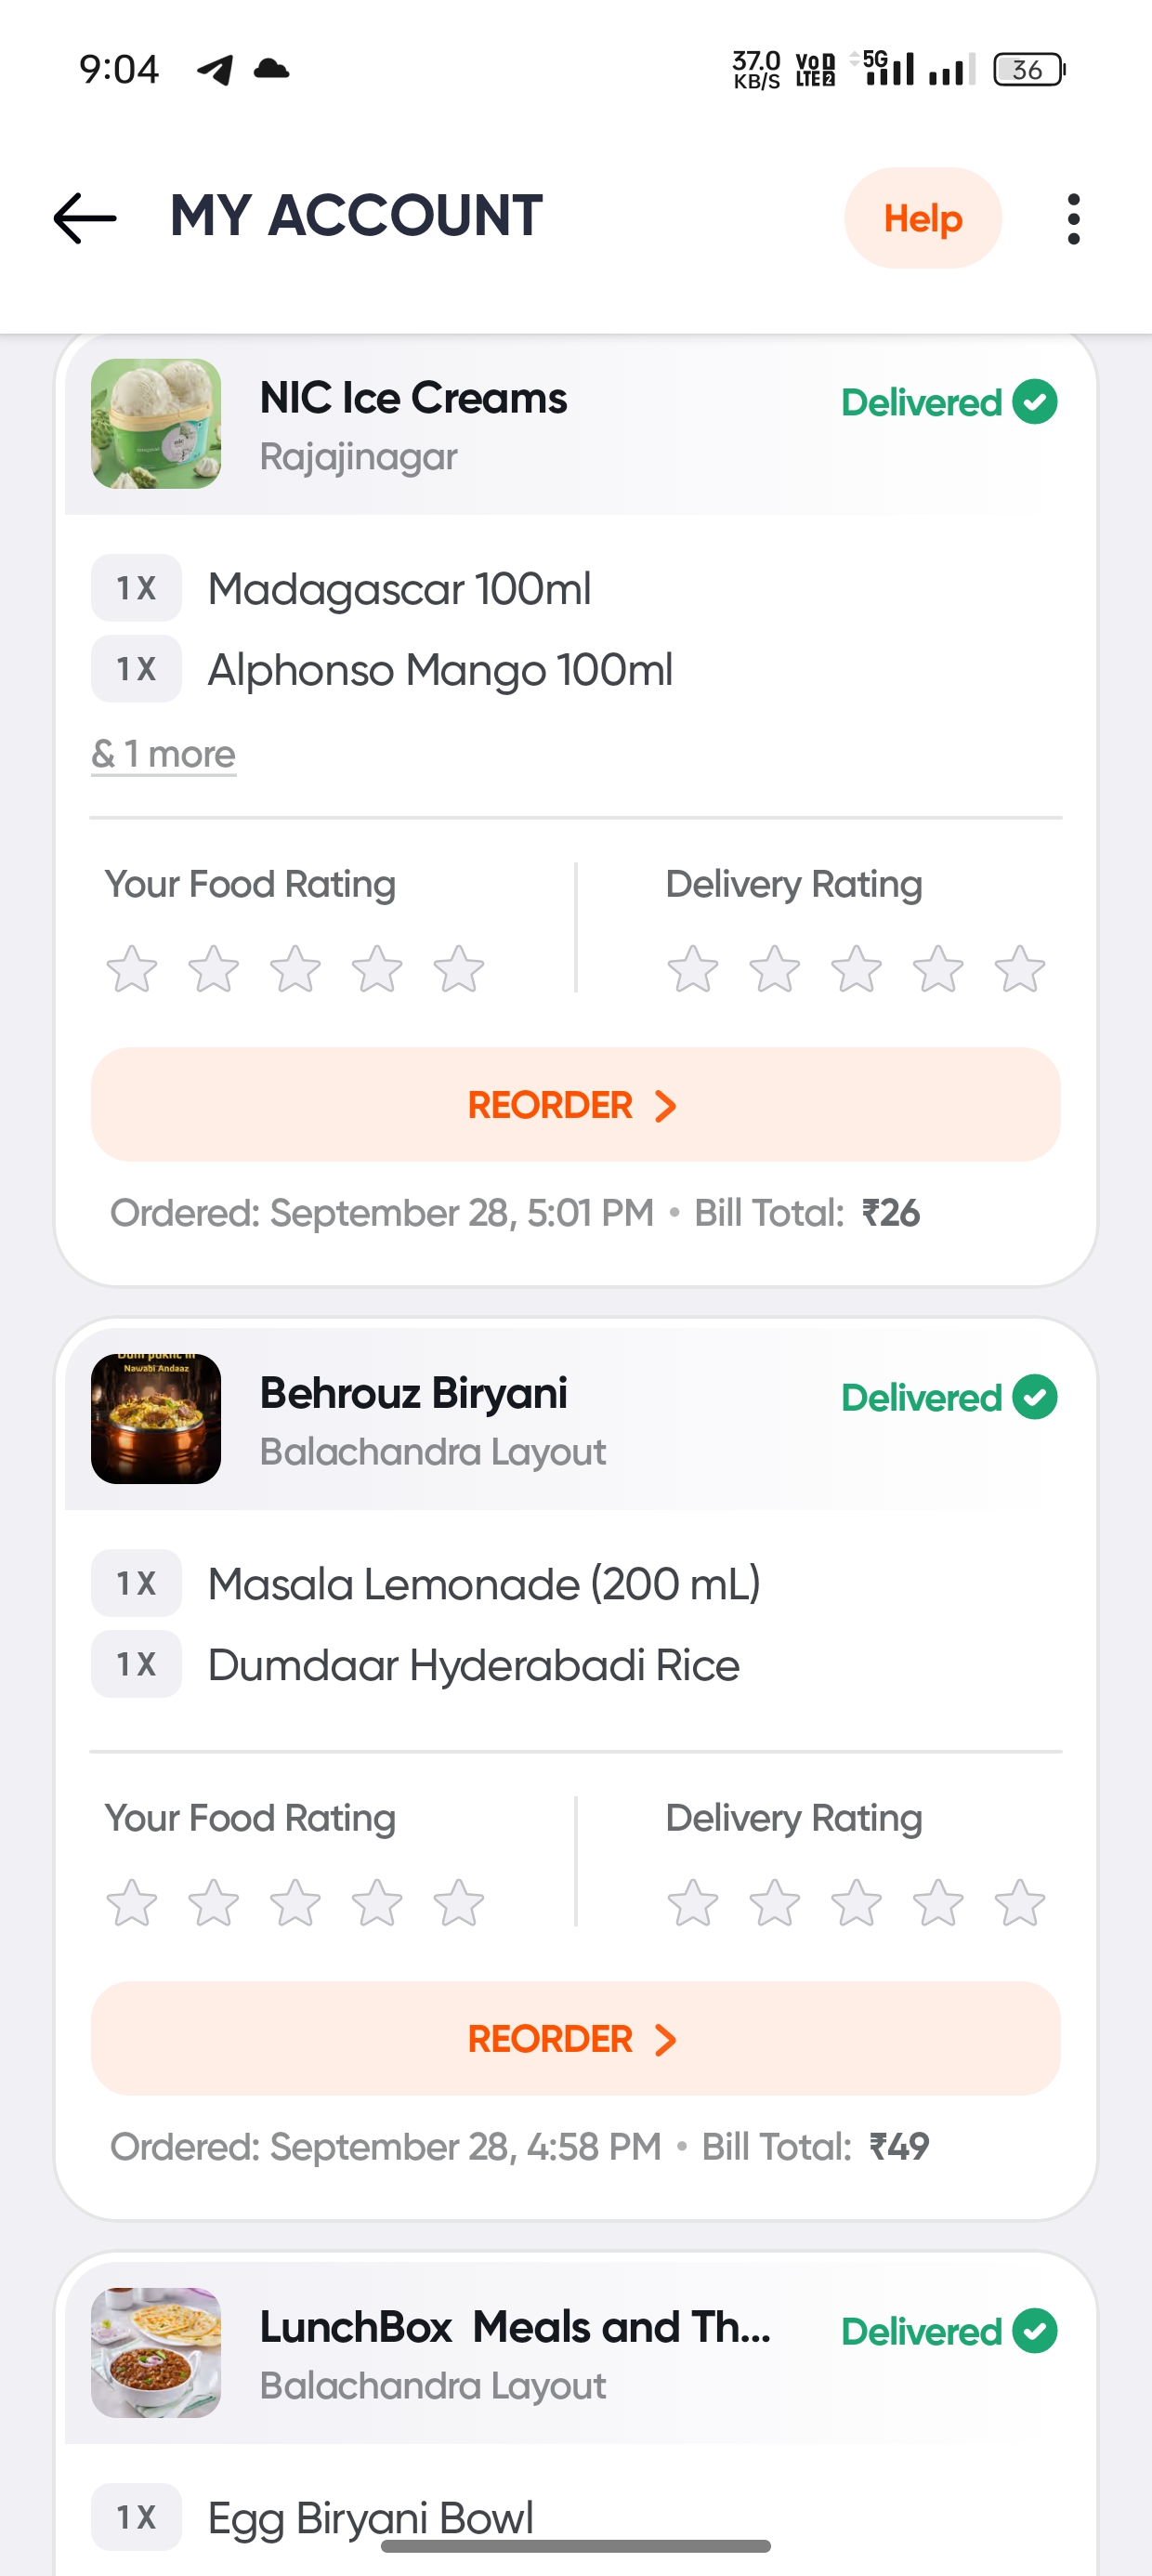Open the three-dot overflow menu

[1073, 218]
